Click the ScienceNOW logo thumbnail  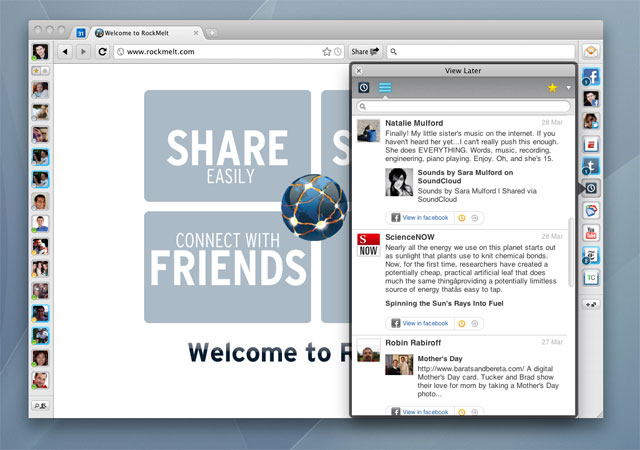pos(368,245)
